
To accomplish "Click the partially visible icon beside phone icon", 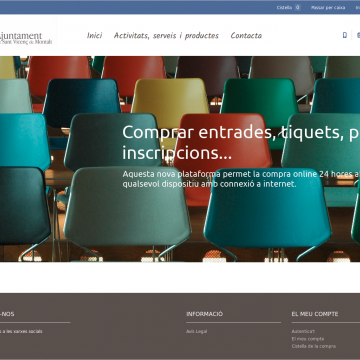I will click(358, 35).
